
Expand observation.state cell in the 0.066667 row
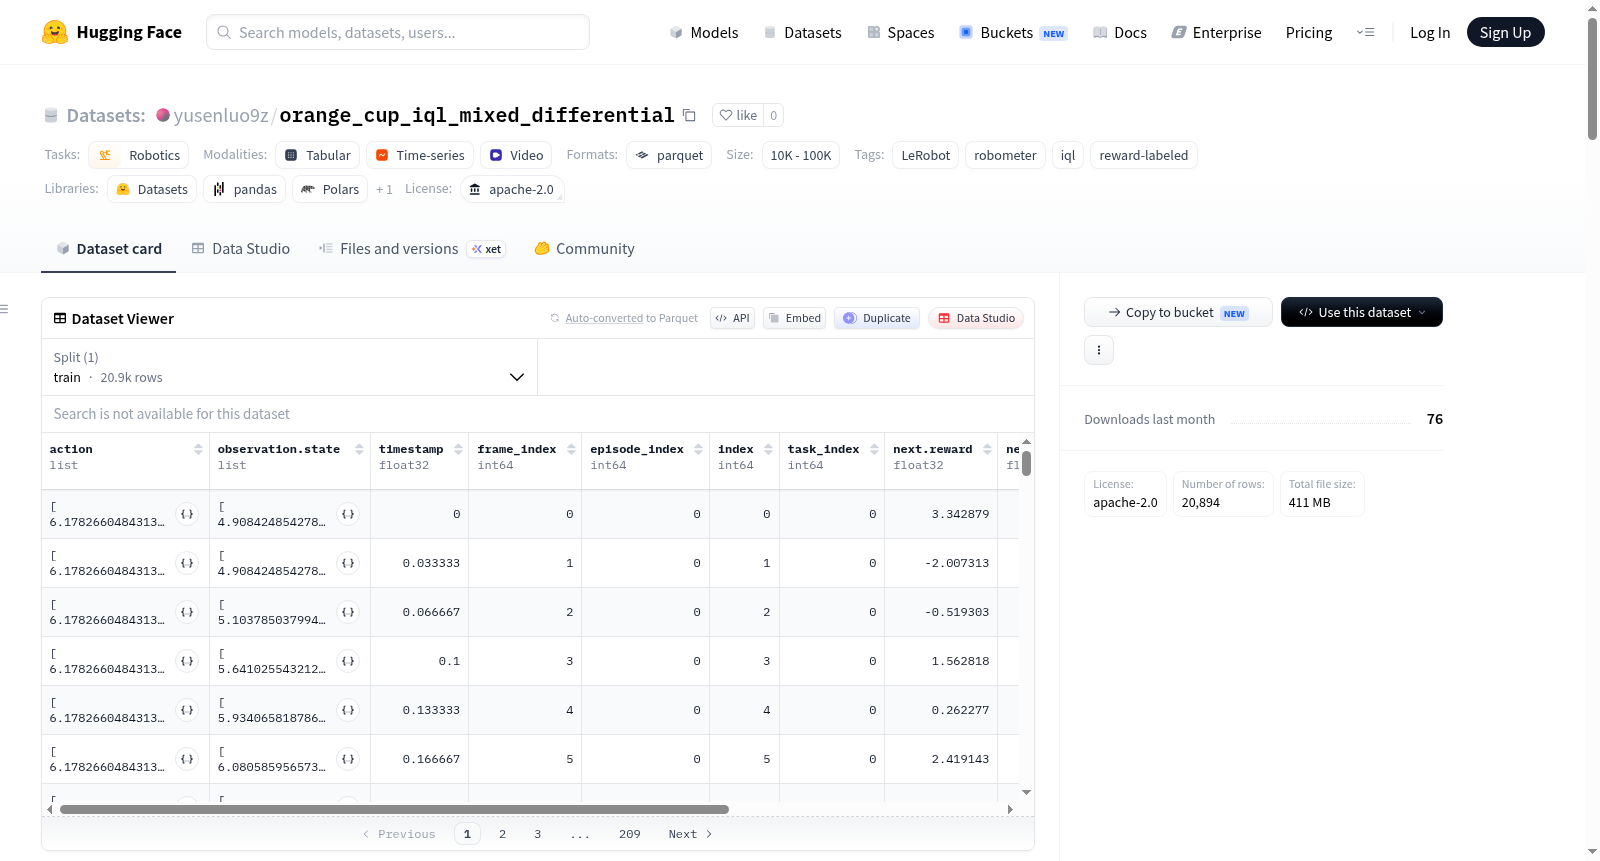(348, 612)
